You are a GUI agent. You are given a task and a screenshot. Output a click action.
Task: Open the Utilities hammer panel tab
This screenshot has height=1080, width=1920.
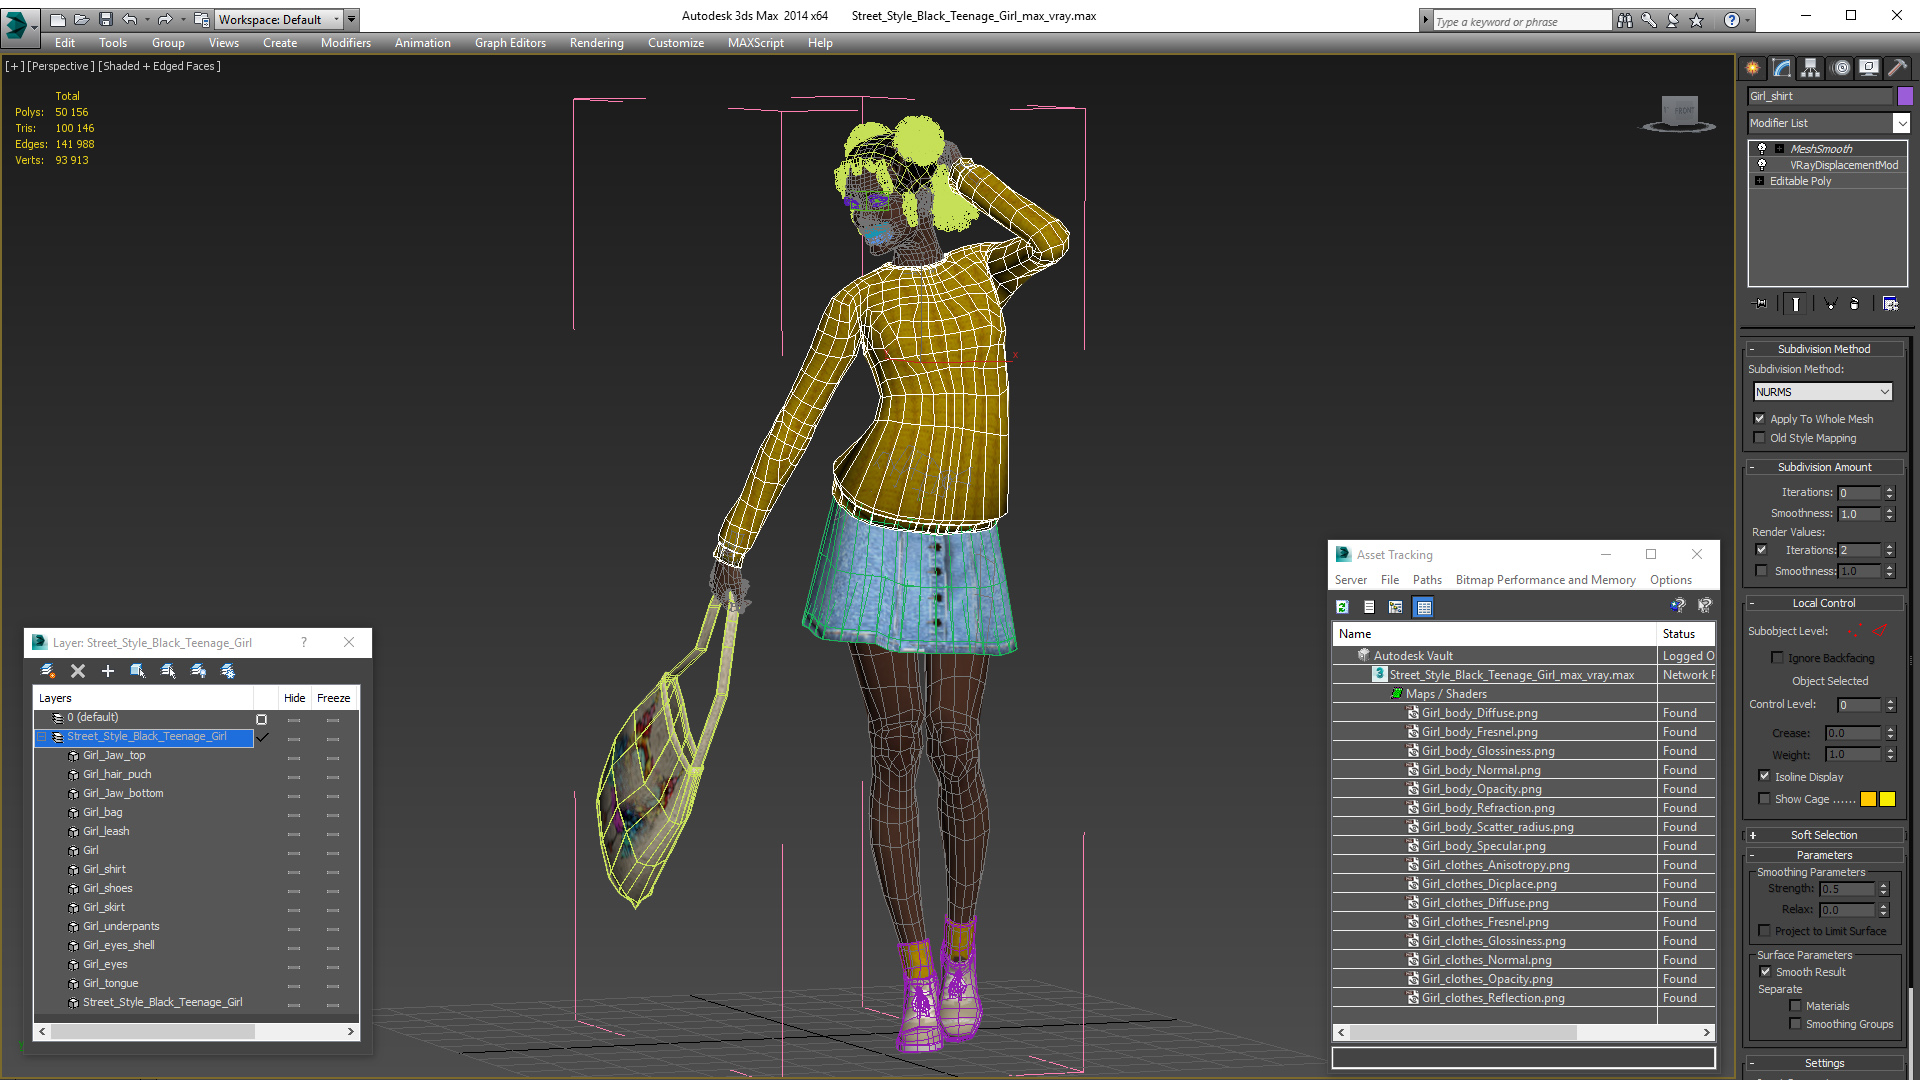tap(1897, 68)
